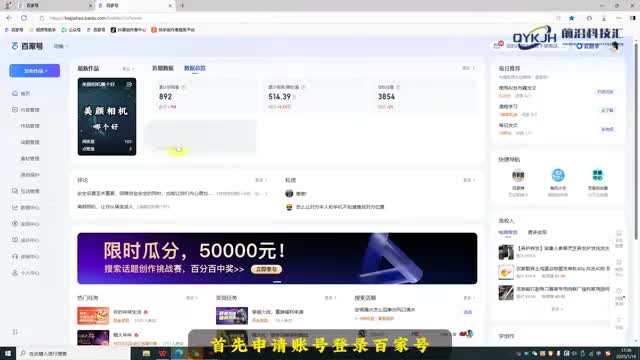Click the browser back arrow
Viewport: 640px width, 360px height.
pyautogui.click(x=9, y=18)
